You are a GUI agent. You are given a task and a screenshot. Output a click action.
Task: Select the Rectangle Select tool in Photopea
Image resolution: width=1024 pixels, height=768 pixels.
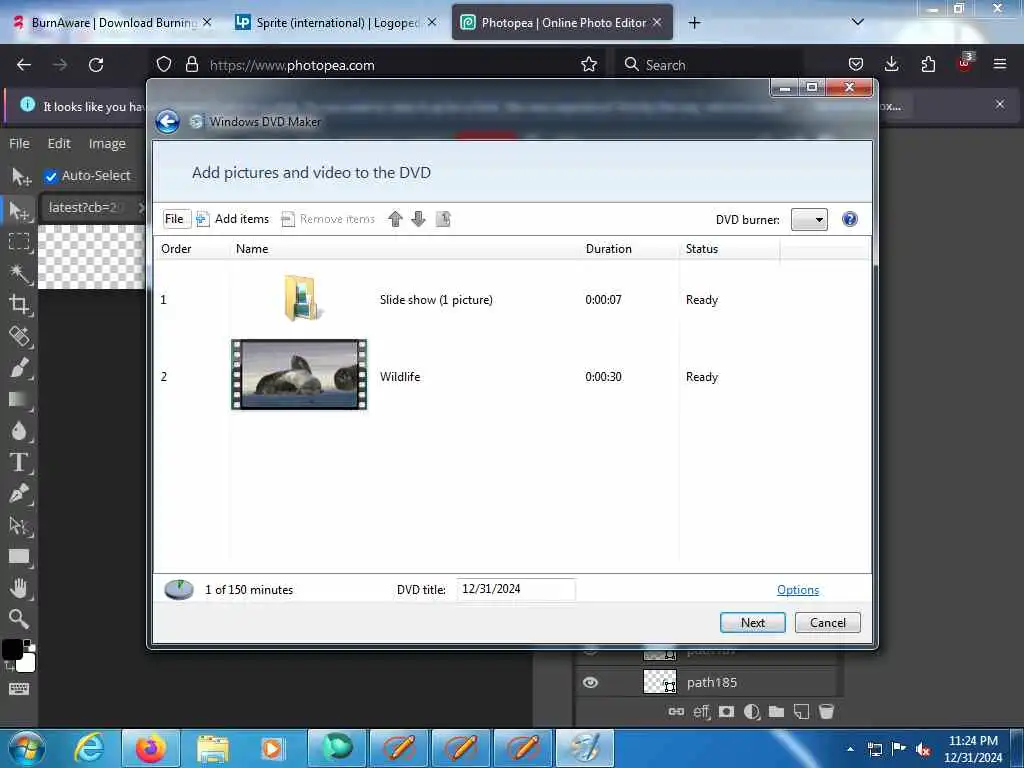click(20, 242)
